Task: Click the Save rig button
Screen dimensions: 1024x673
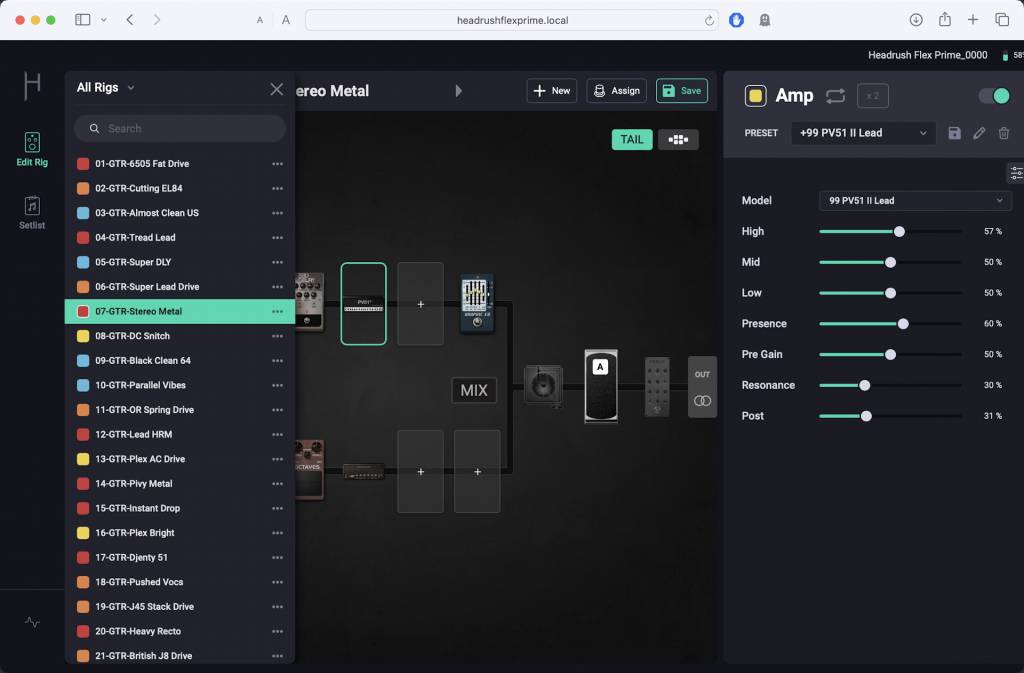Action: click(x=682, y=91)
